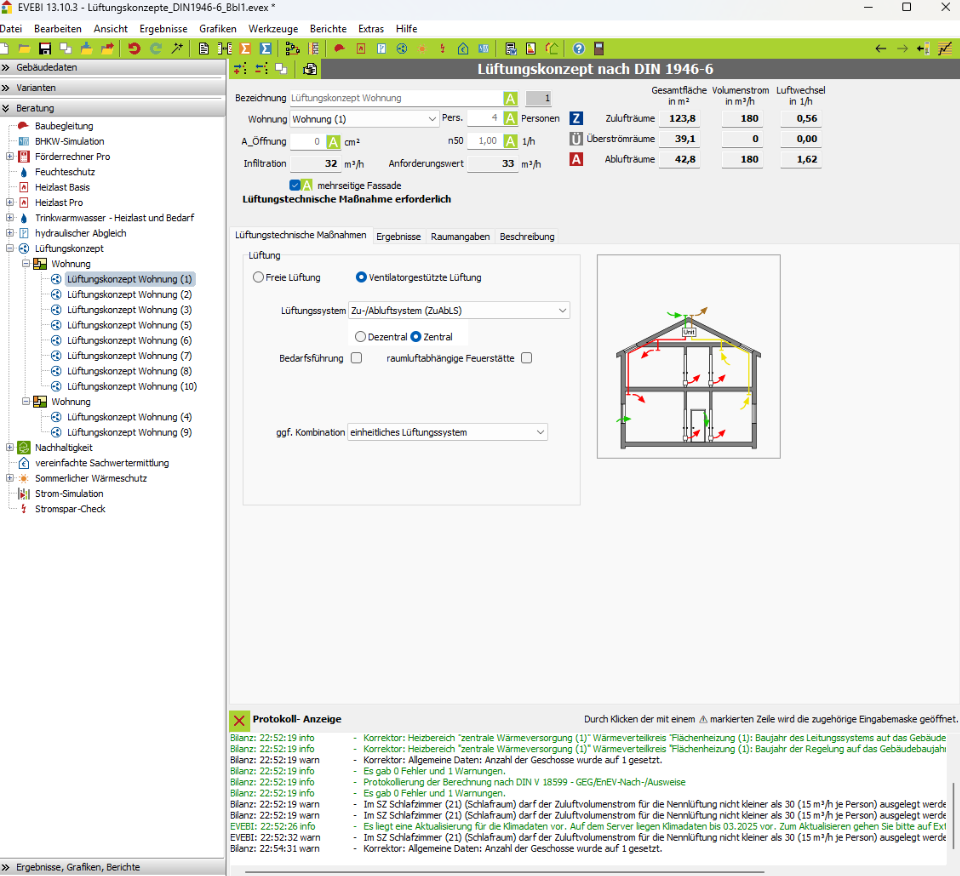Screen dimensions: 960x876
Task: Select Lüftungskonzept Wohnung (5) in tree
Action: (129, 325)
